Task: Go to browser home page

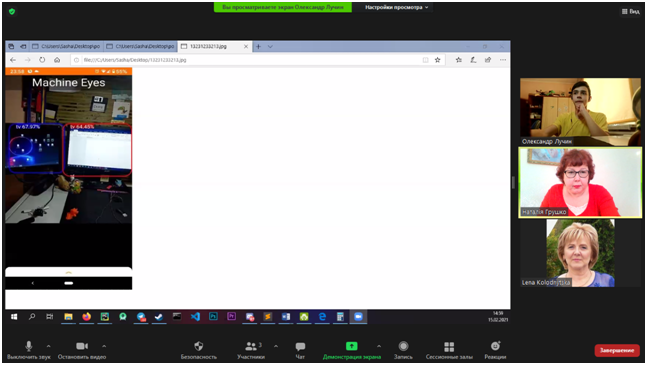Action: pos(57,60)
